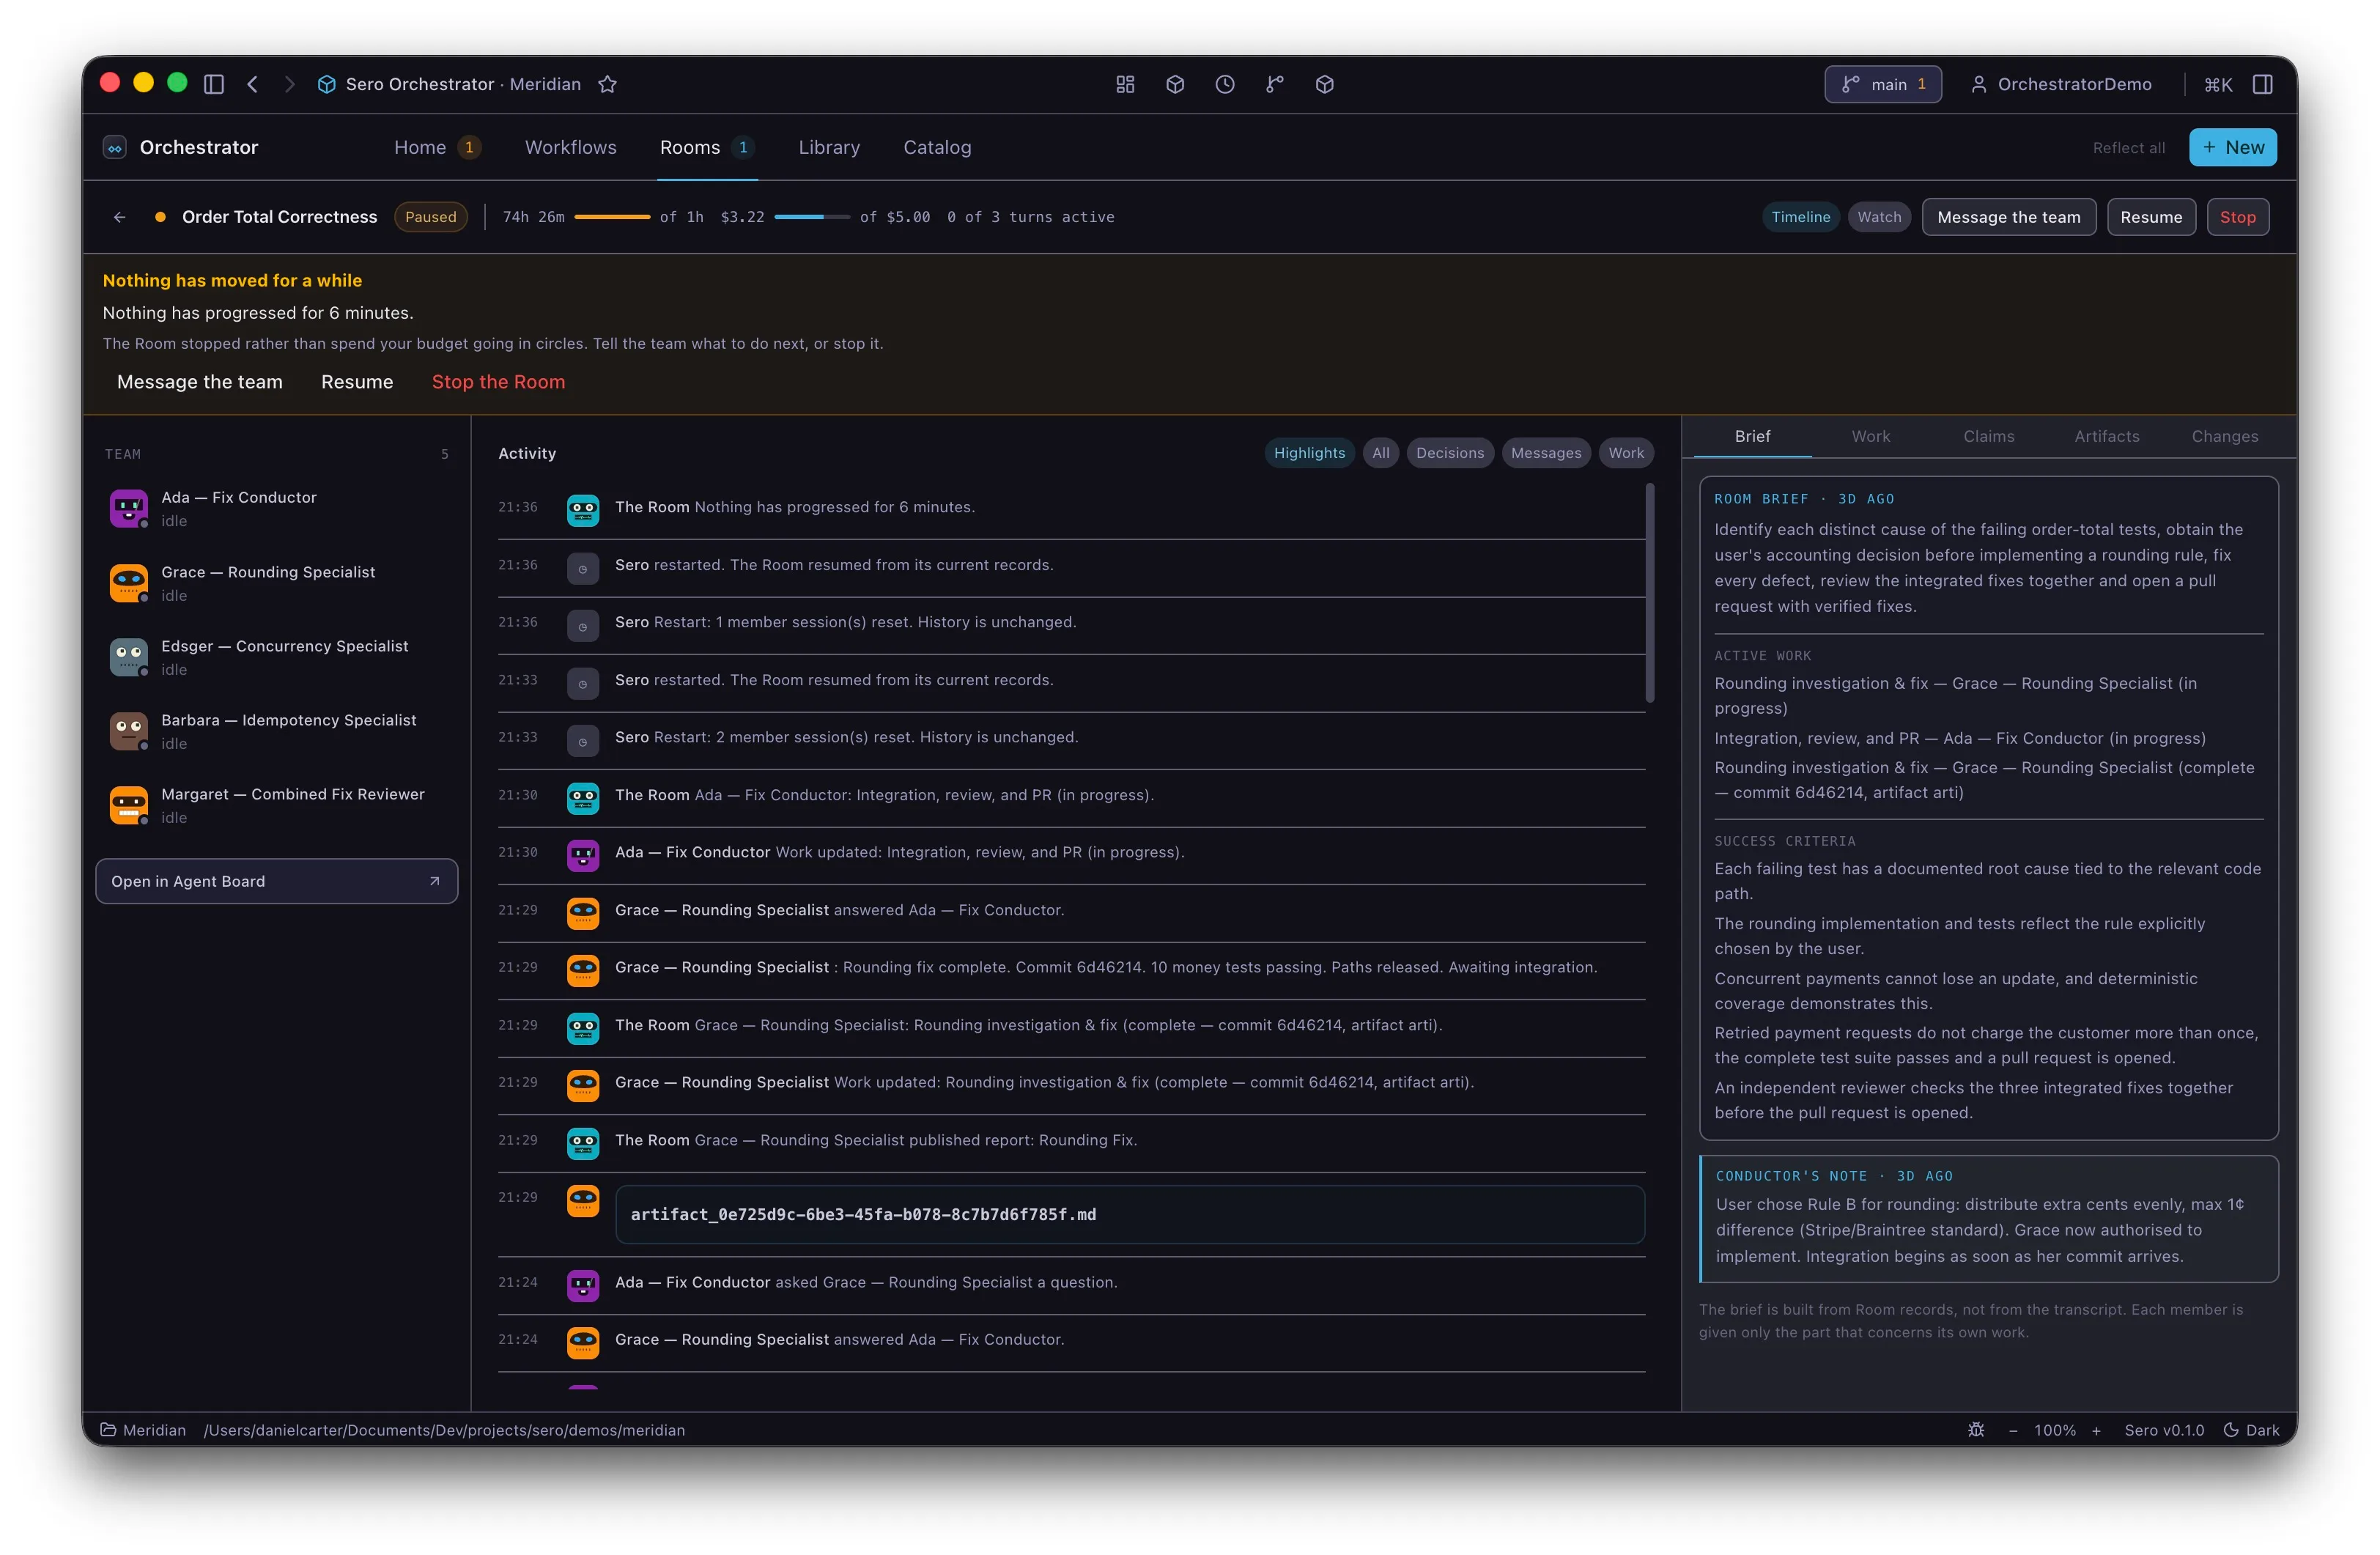Open the Home tab
Viewport: 2380px width, 1555px height.
pyautogui.click(x=437, y=147)
